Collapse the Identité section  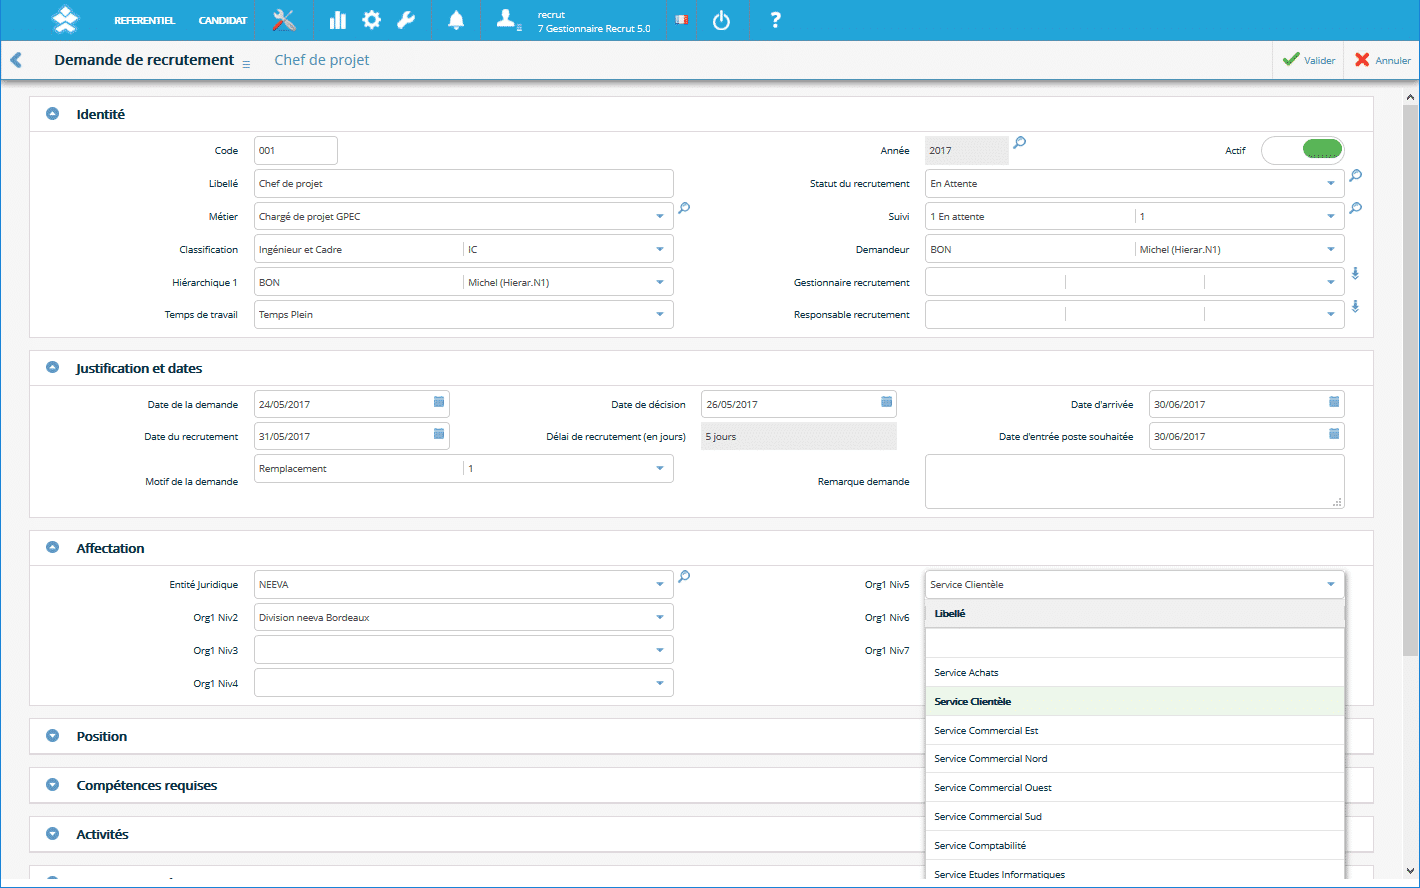(53, 114)
